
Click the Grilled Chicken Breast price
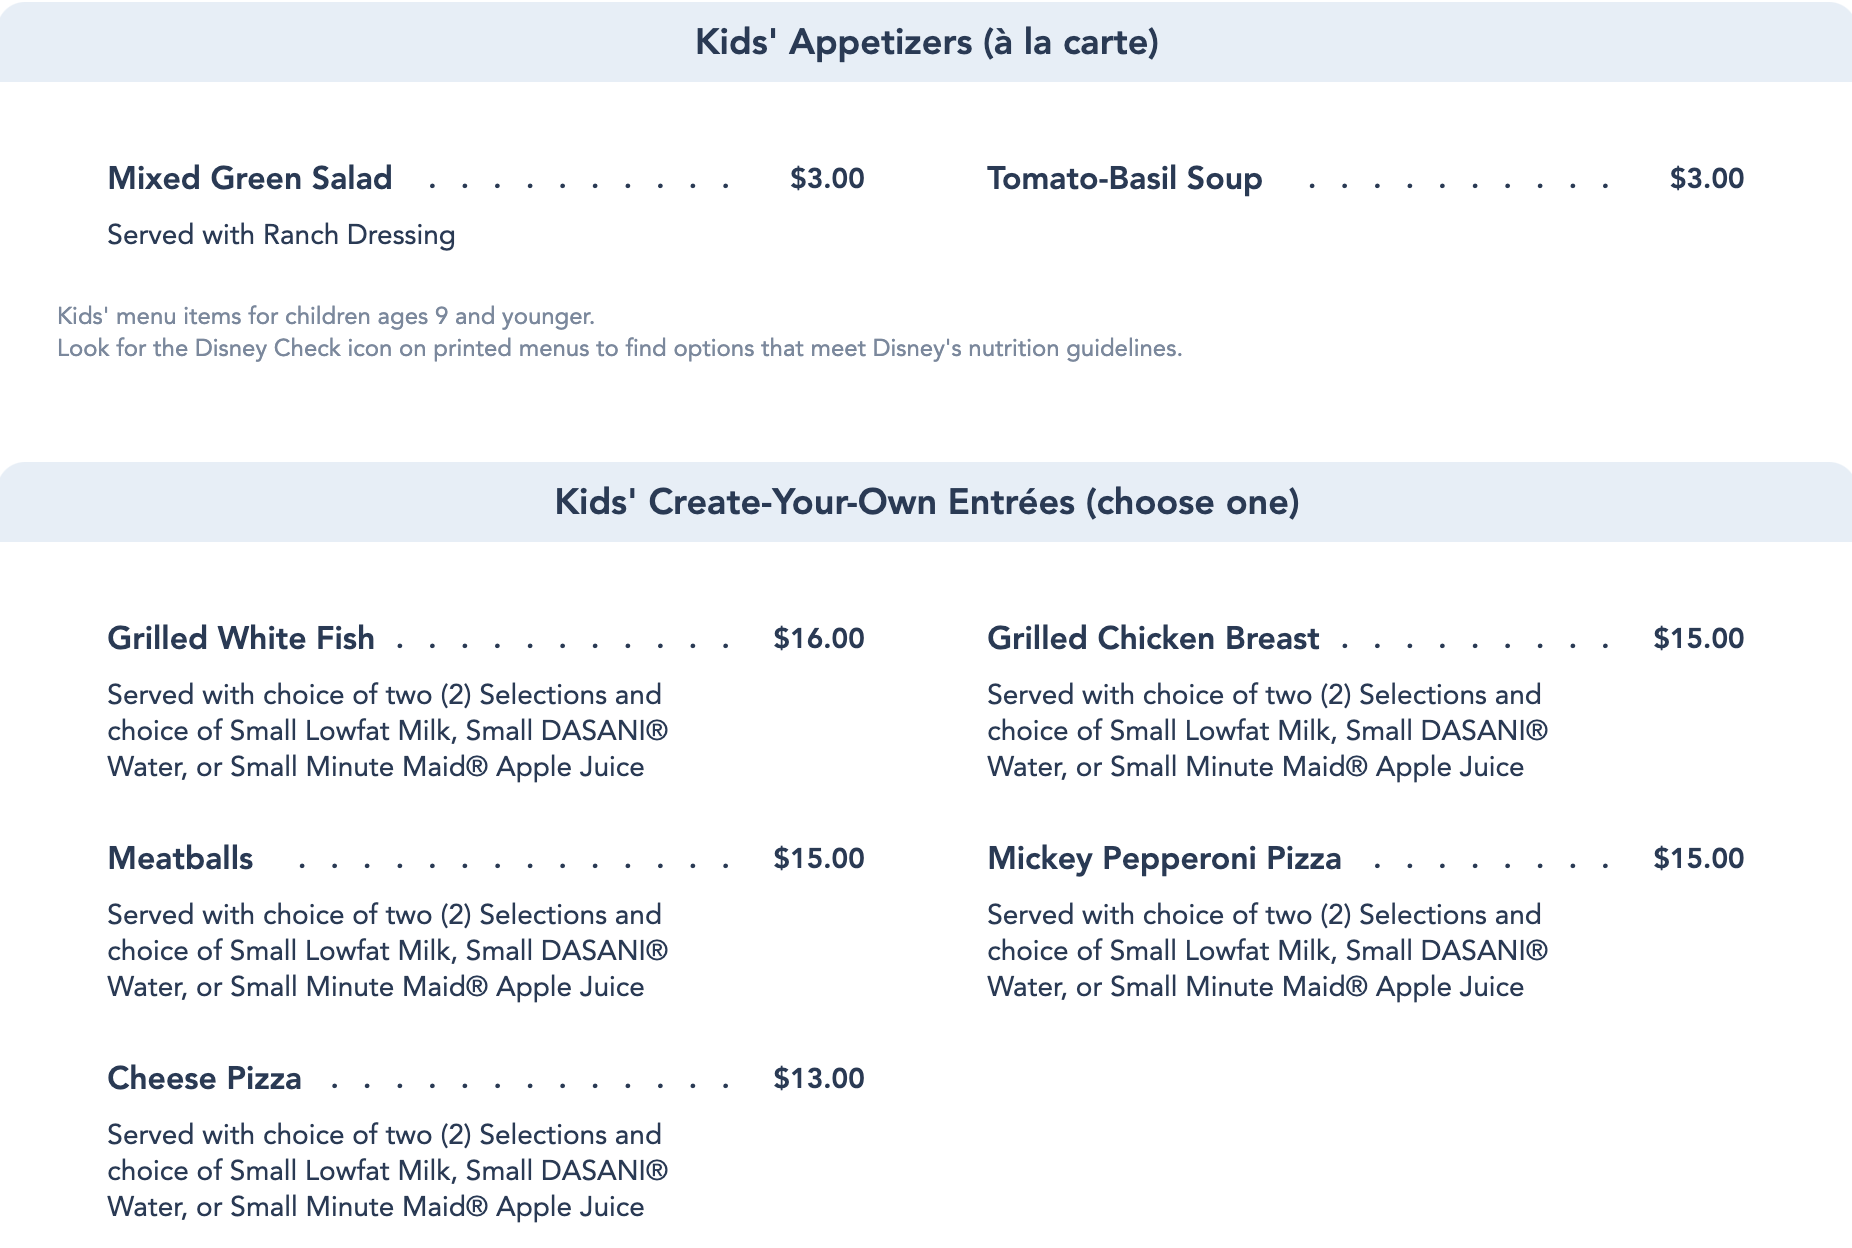coord(1698,639)
